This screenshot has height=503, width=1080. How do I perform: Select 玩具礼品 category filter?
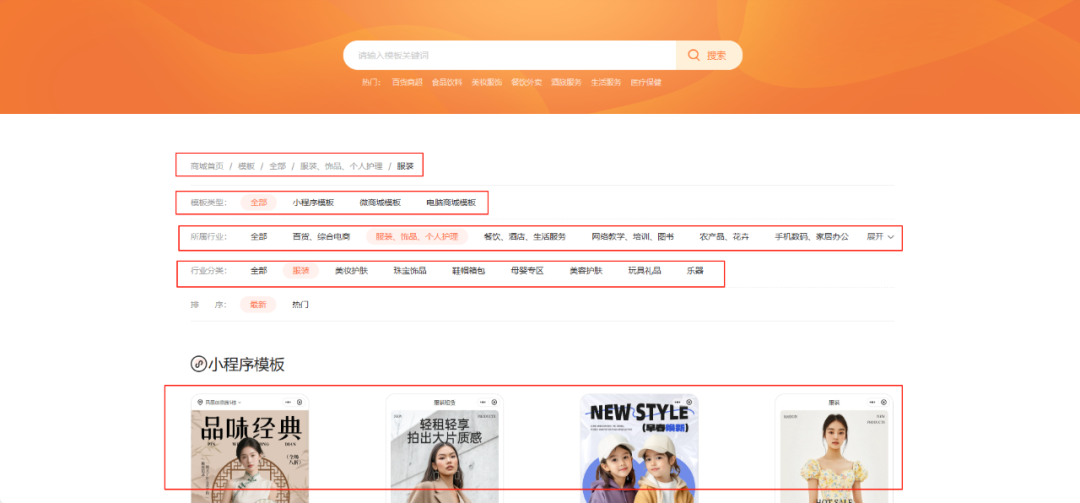(x=645, y=271)
